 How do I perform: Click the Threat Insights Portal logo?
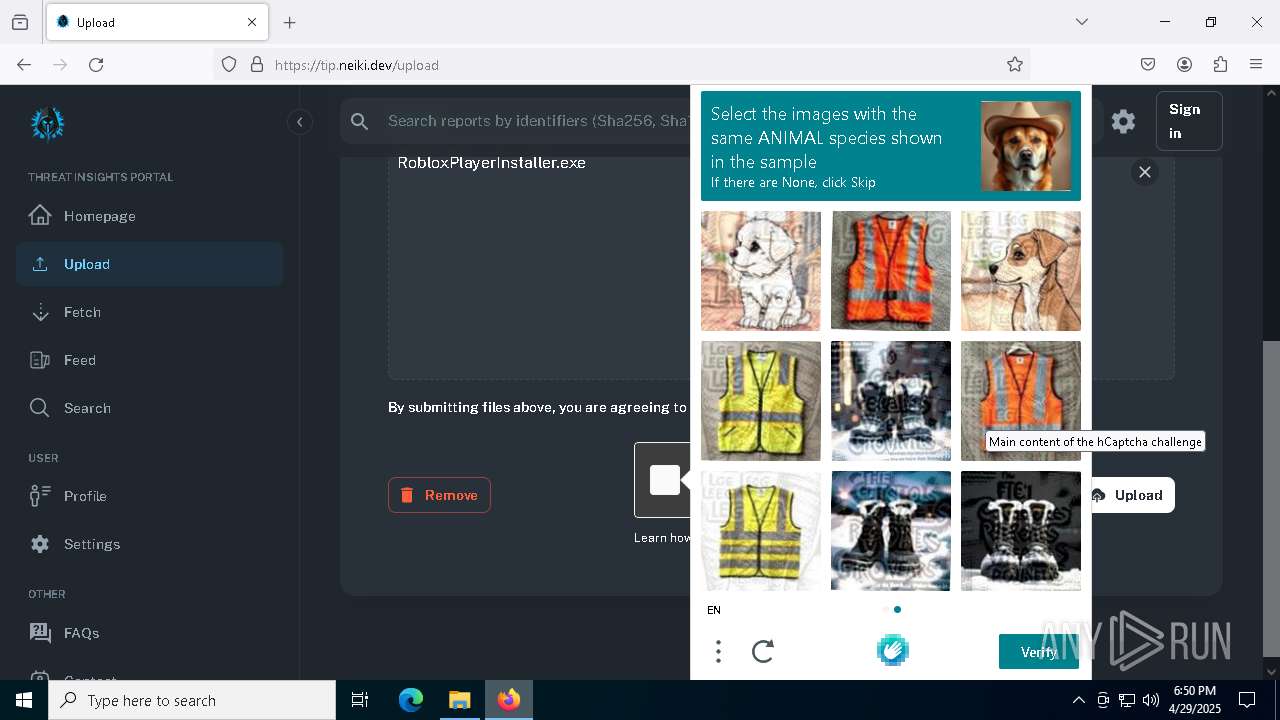(x=47, y=124)
